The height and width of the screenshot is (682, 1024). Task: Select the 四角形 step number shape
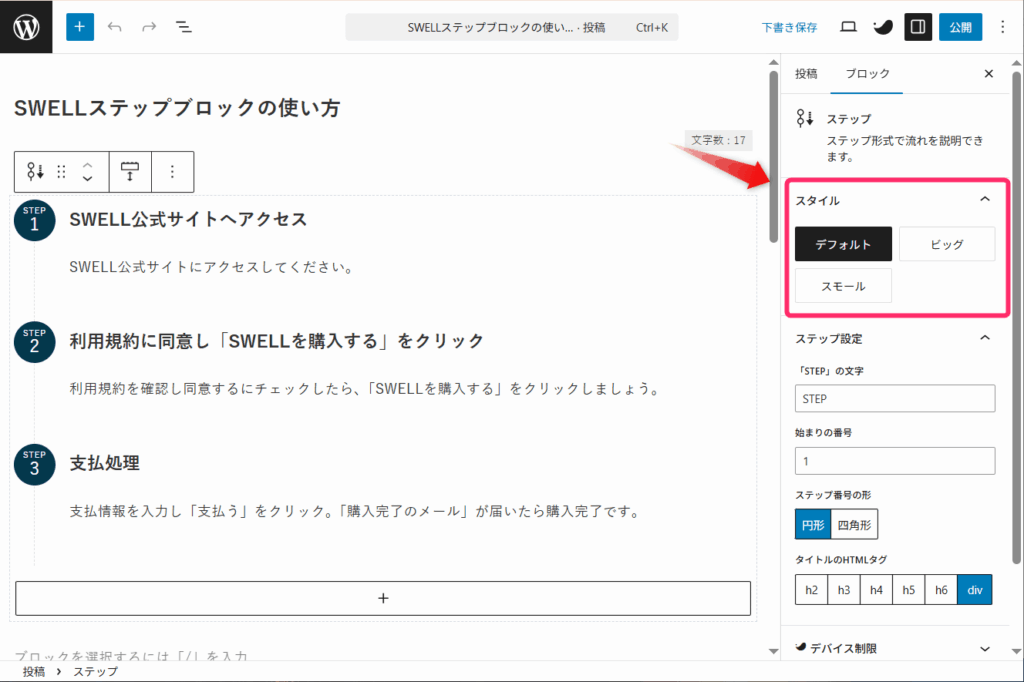854,524
